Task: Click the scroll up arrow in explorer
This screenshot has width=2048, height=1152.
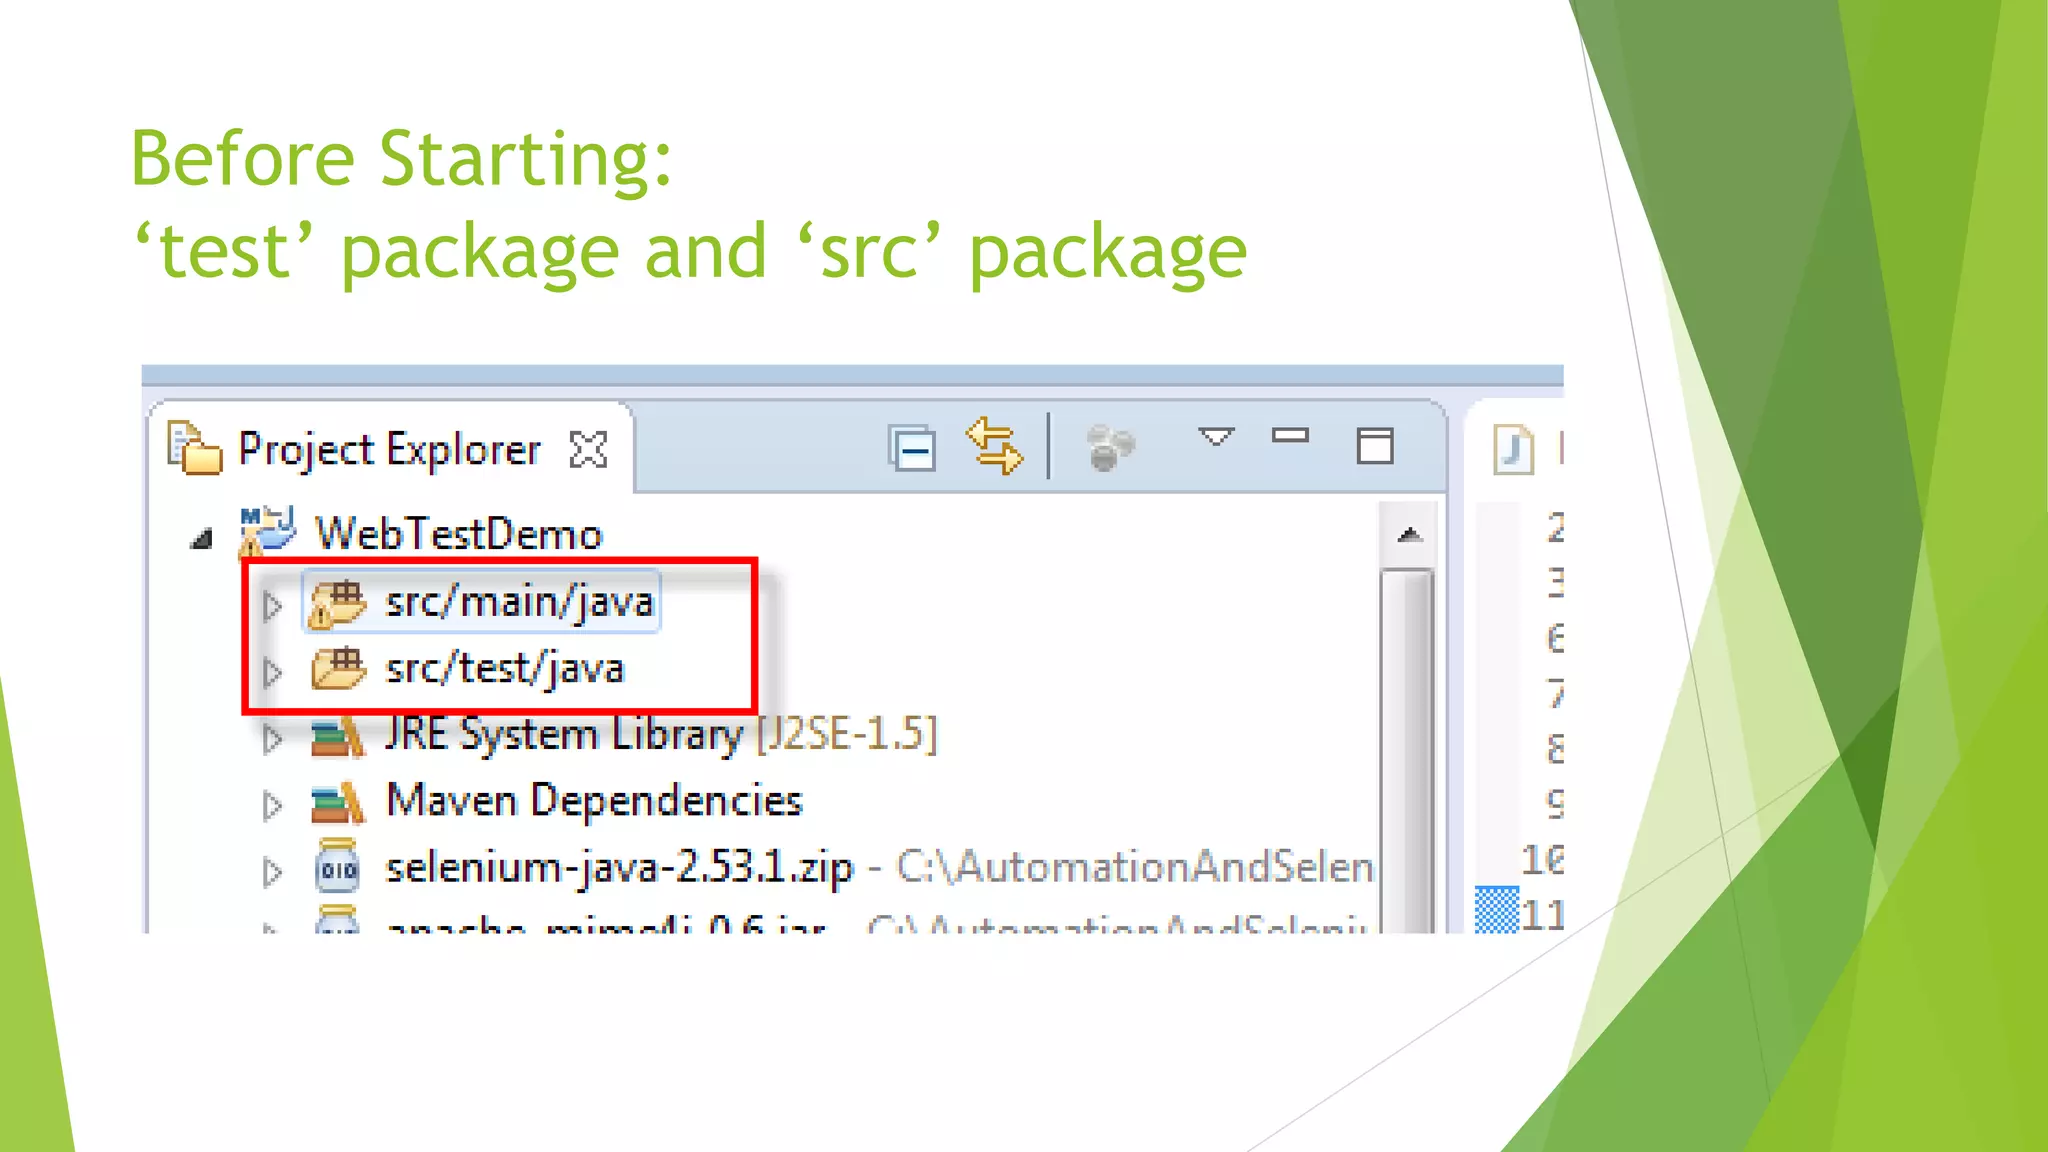Action: coord(1409,535)
